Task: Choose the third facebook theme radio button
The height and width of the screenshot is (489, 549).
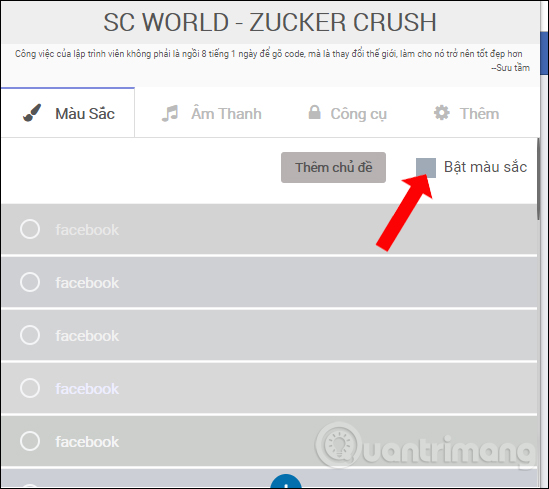Action: pos(30,335)
